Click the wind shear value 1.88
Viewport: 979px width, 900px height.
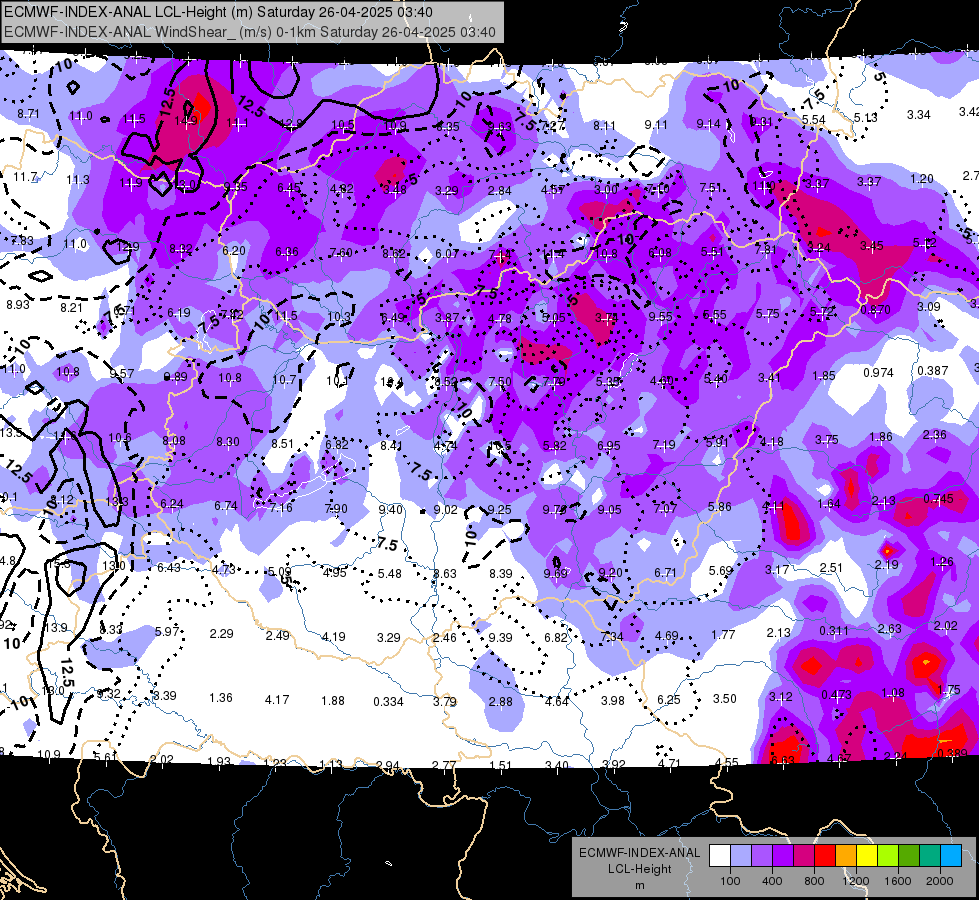(333, 701)
